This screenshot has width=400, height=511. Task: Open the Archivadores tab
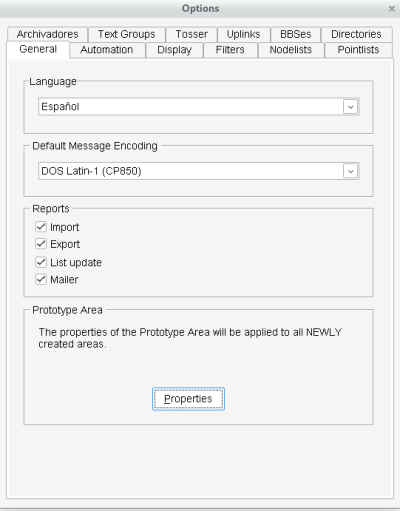point(47,34)
